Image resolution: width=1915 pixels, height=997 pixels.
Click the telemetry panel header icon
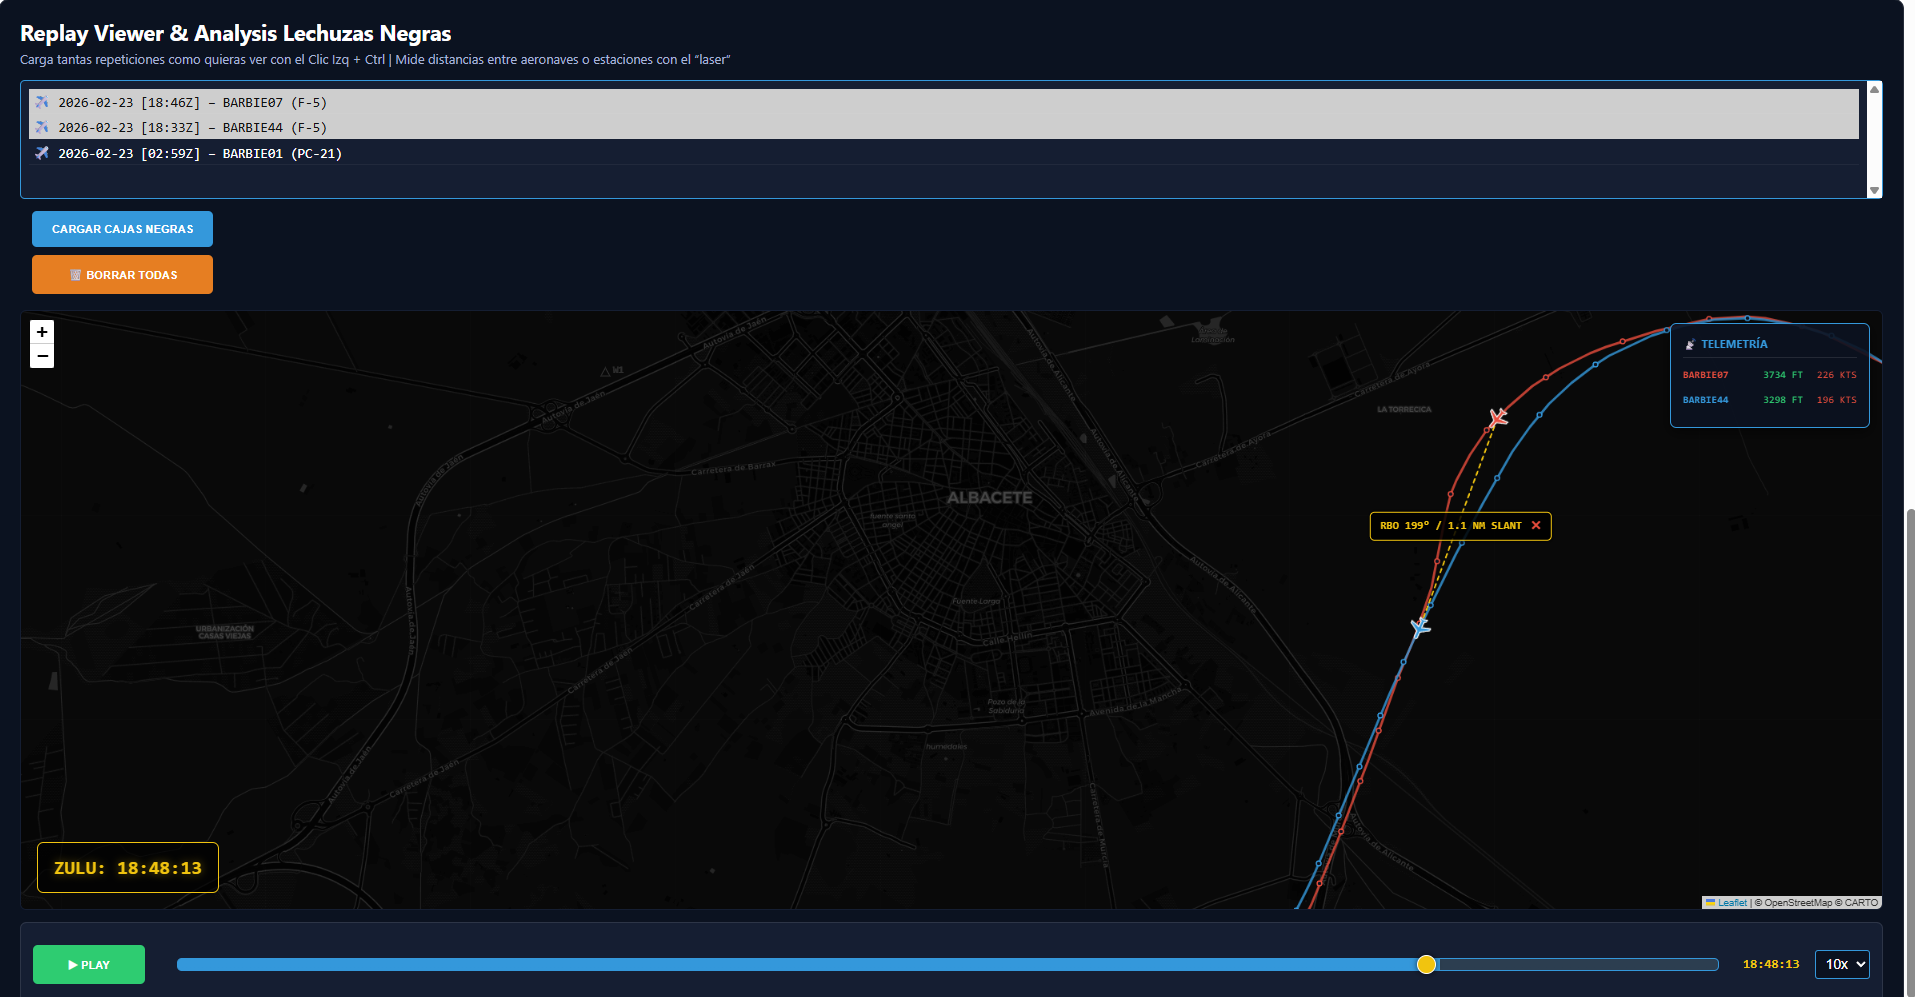coord(1690,344)
